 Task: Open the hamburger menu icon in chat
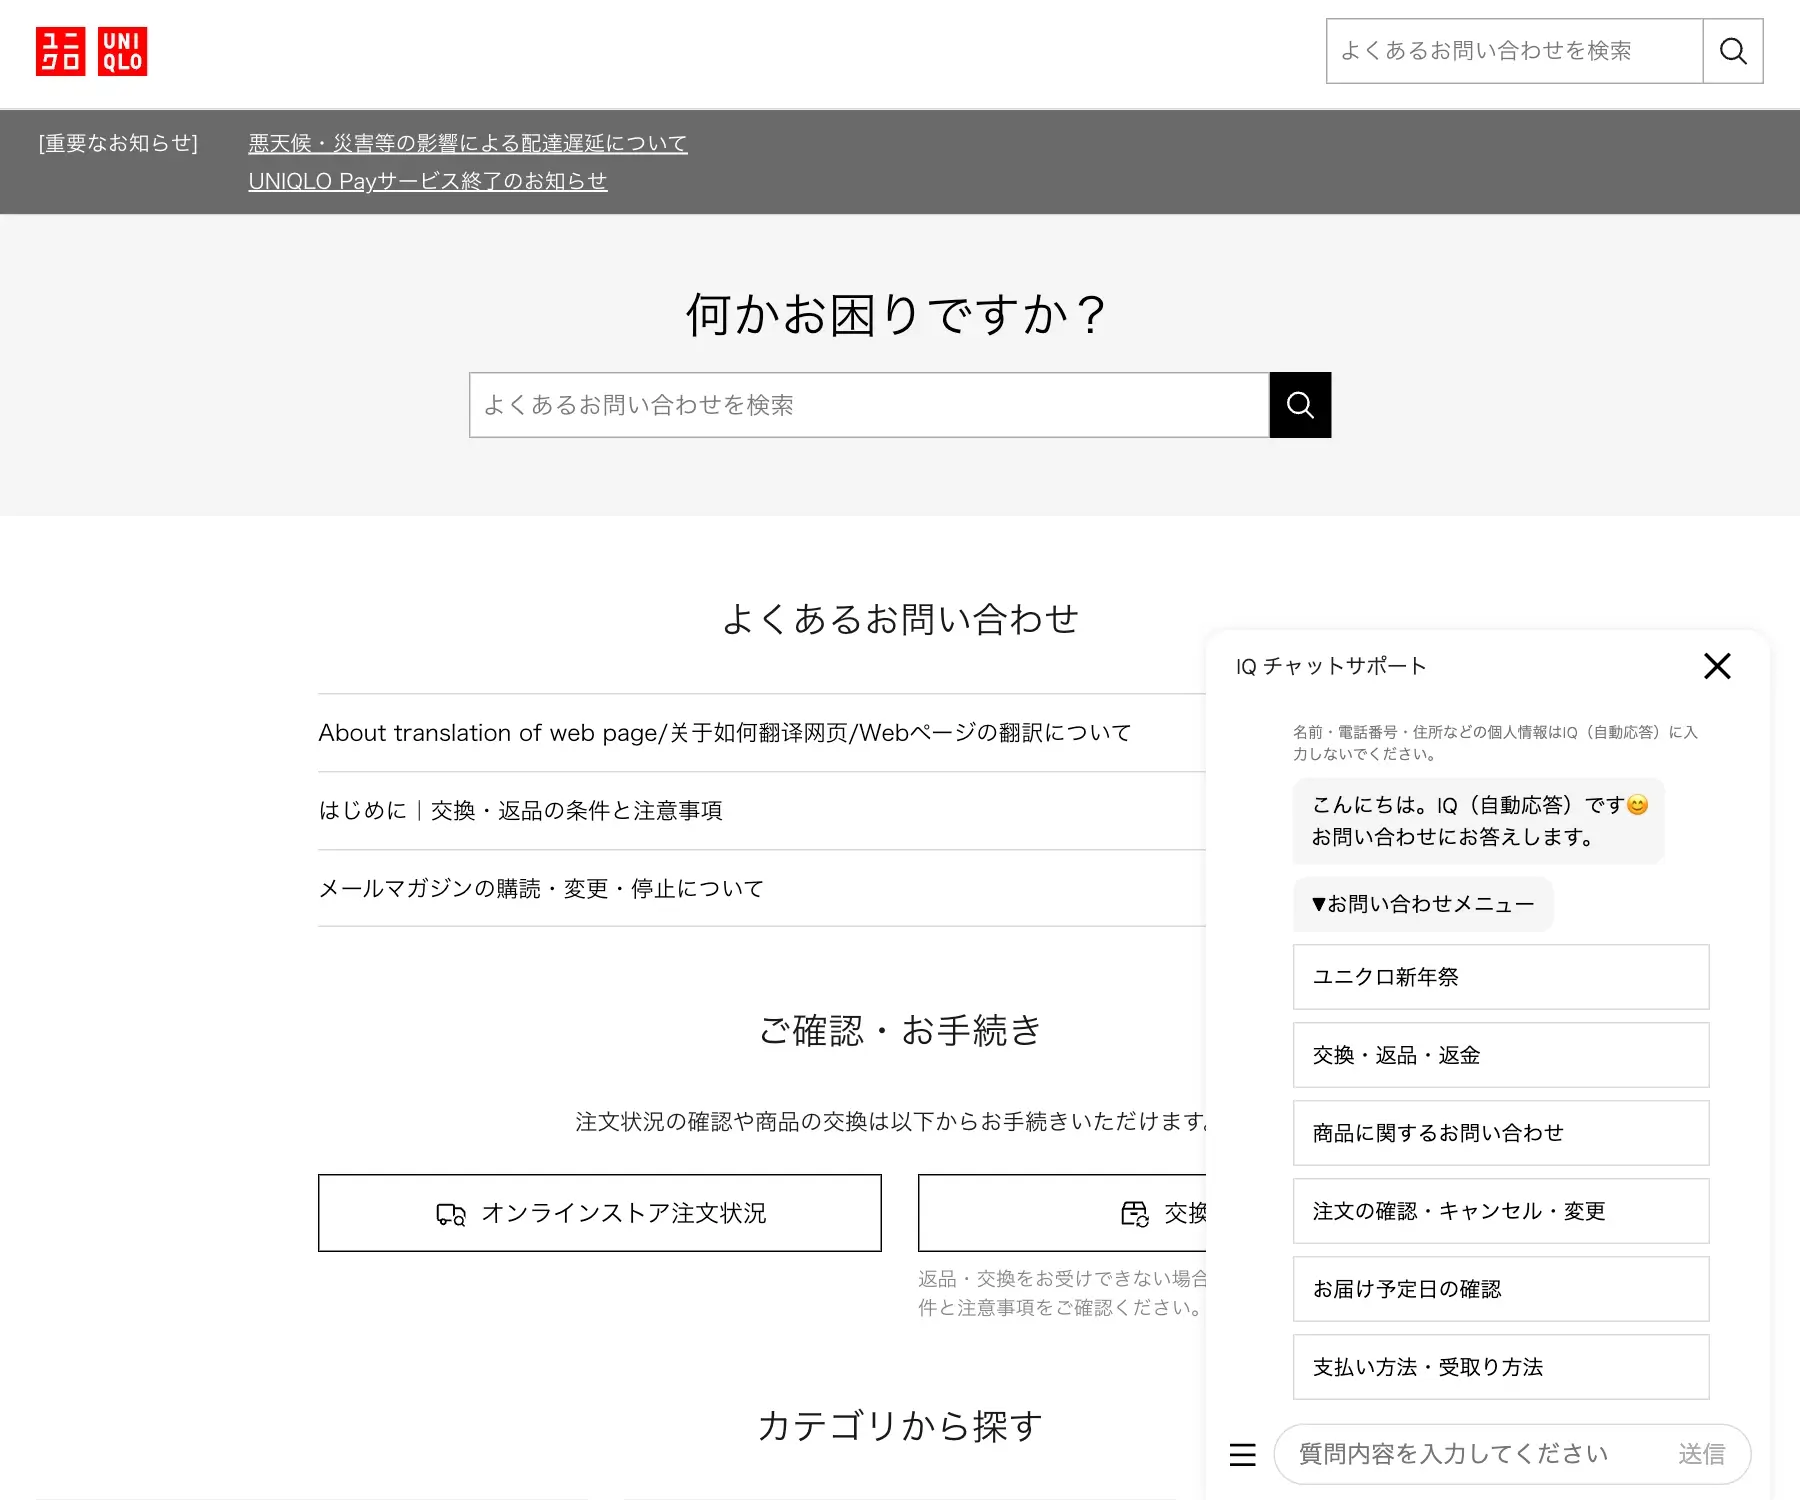click(1241, 1455)
